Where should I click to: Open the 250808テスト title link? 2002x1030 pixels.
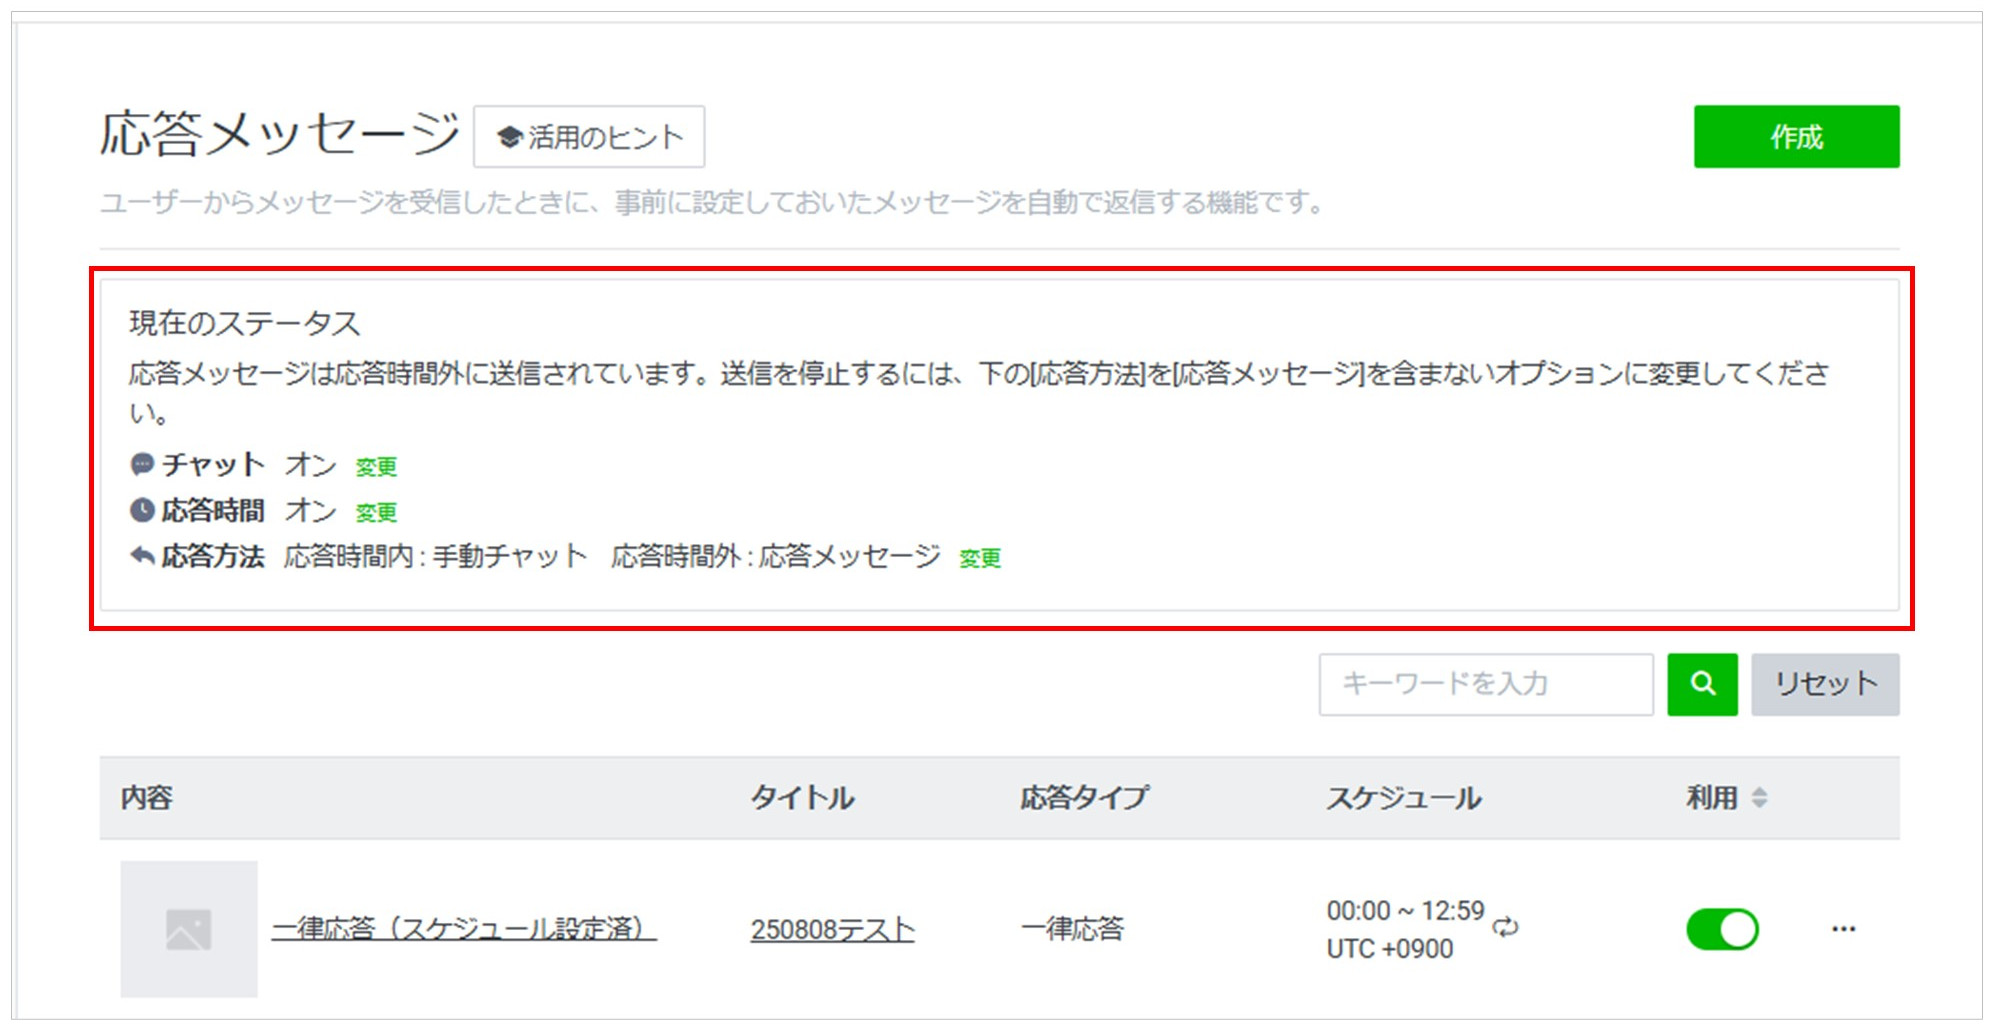[x=833, y=928]
